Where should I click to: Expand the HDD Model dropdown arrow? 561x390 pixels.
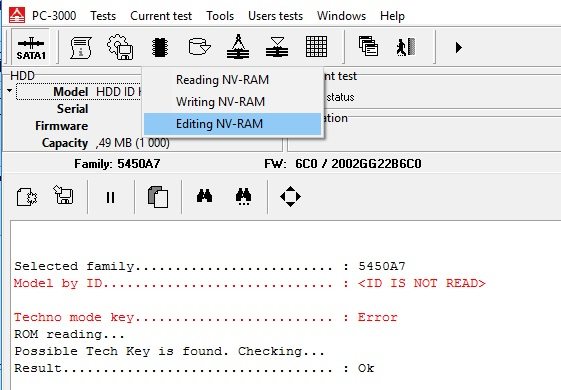[x=10, y=91]
